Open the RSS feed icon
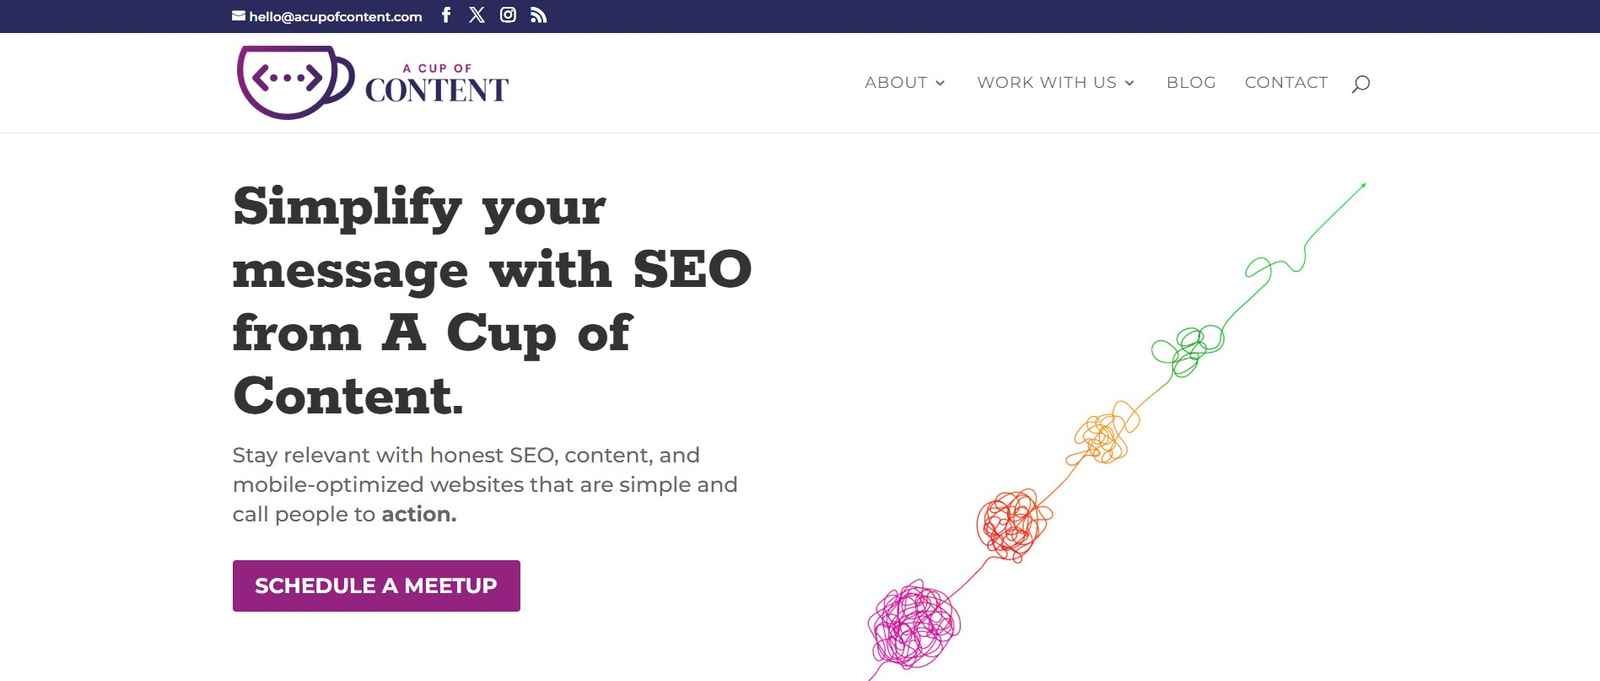 538,15
